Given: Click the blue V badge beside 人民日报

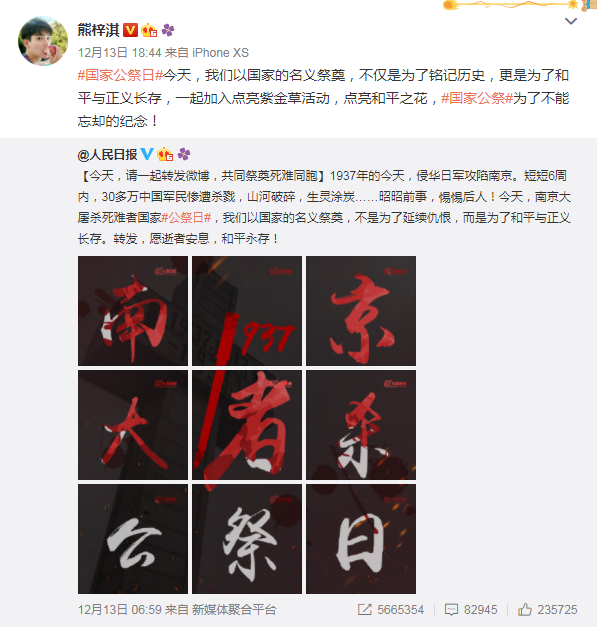Looking at the screenshot, I should click(x=147, y=154).
